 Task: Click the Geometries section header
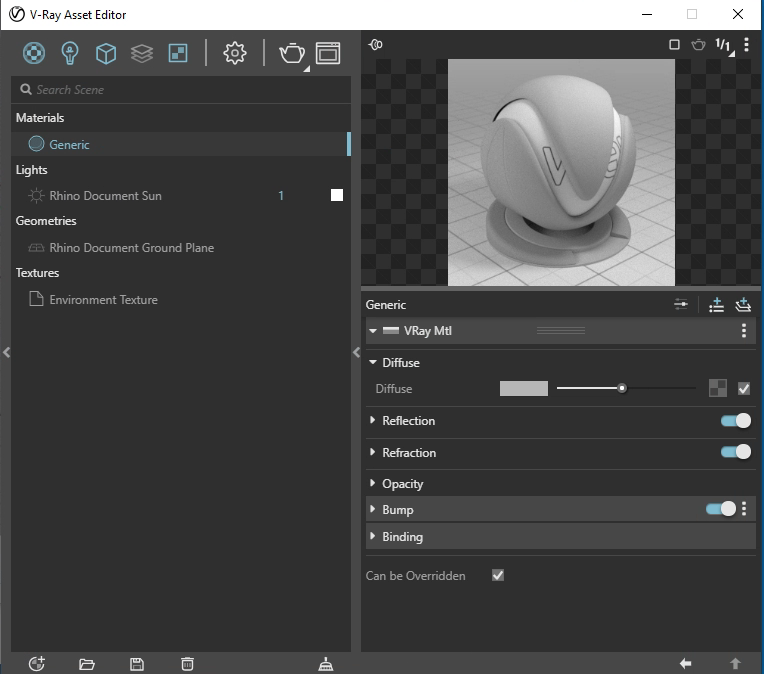click(x=46, y=221)
